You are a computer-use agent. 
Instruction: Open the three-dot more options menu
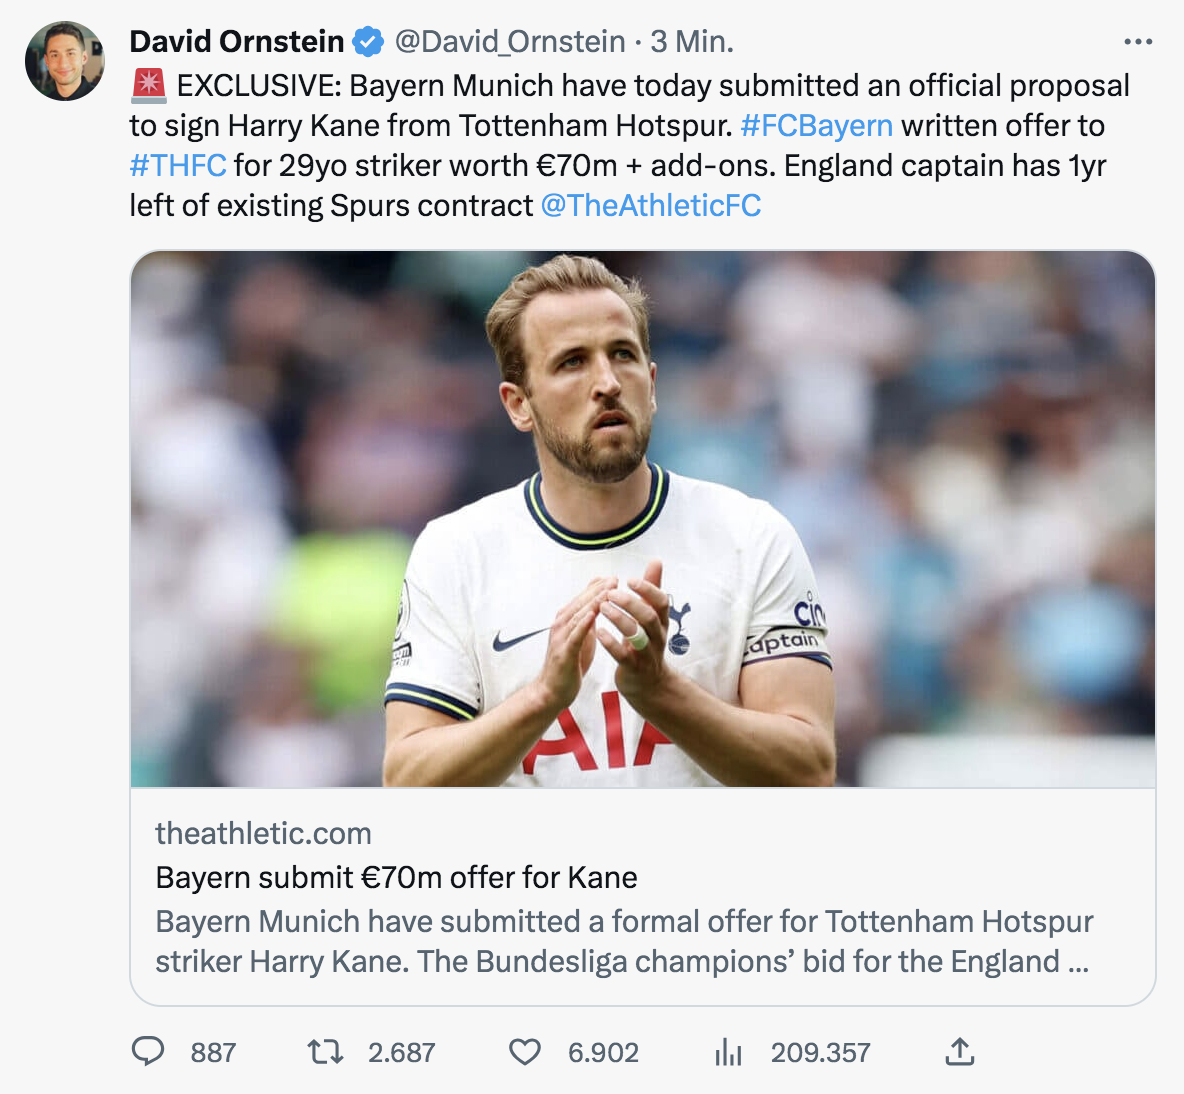point(1138,42)
